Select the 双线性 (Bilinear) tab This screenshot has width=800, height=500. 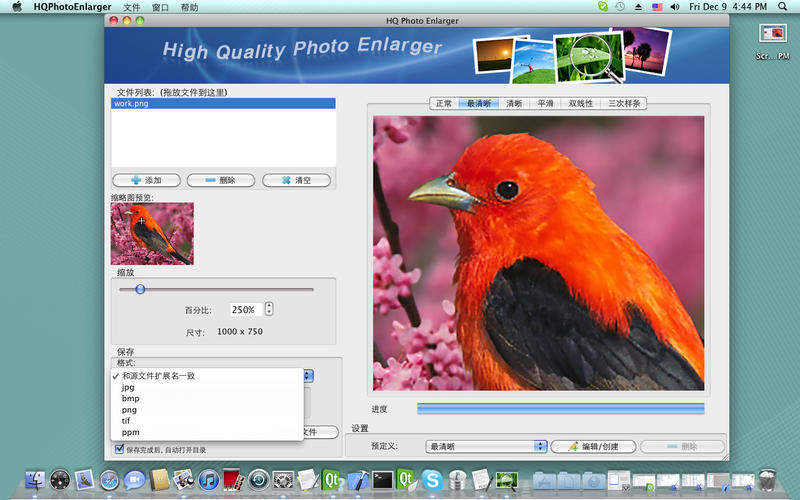[x=581, y=103]
